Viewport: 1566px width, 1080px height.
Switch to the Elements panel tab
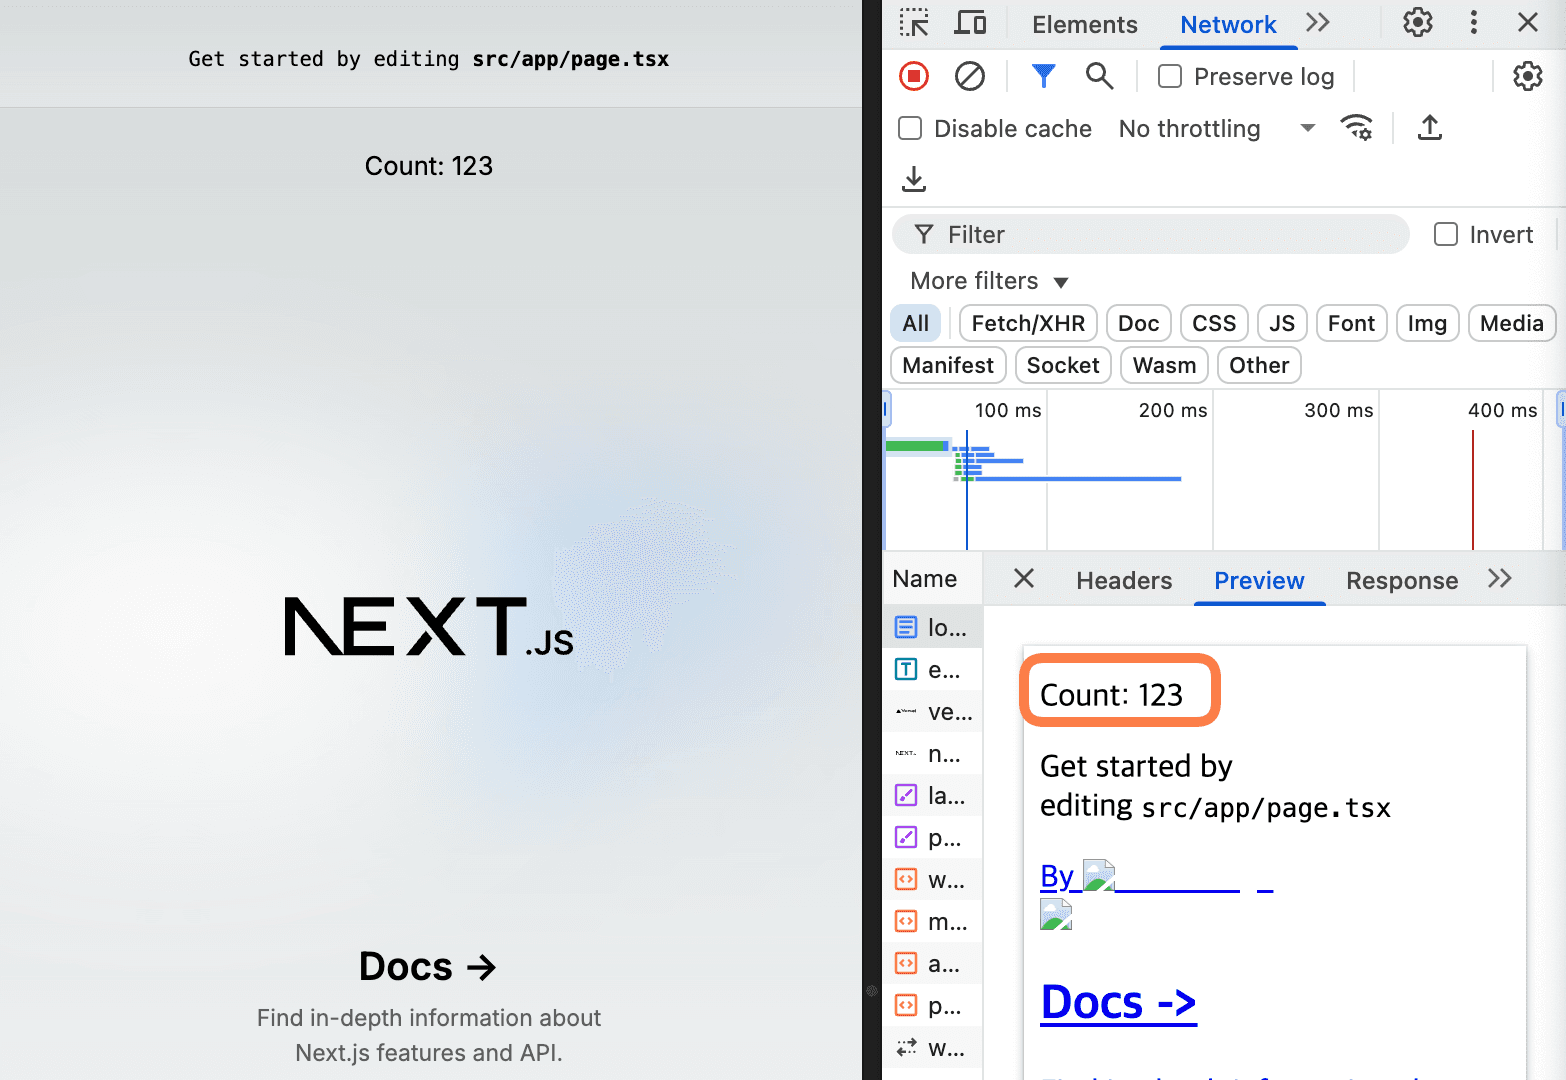pos(1084,25)
